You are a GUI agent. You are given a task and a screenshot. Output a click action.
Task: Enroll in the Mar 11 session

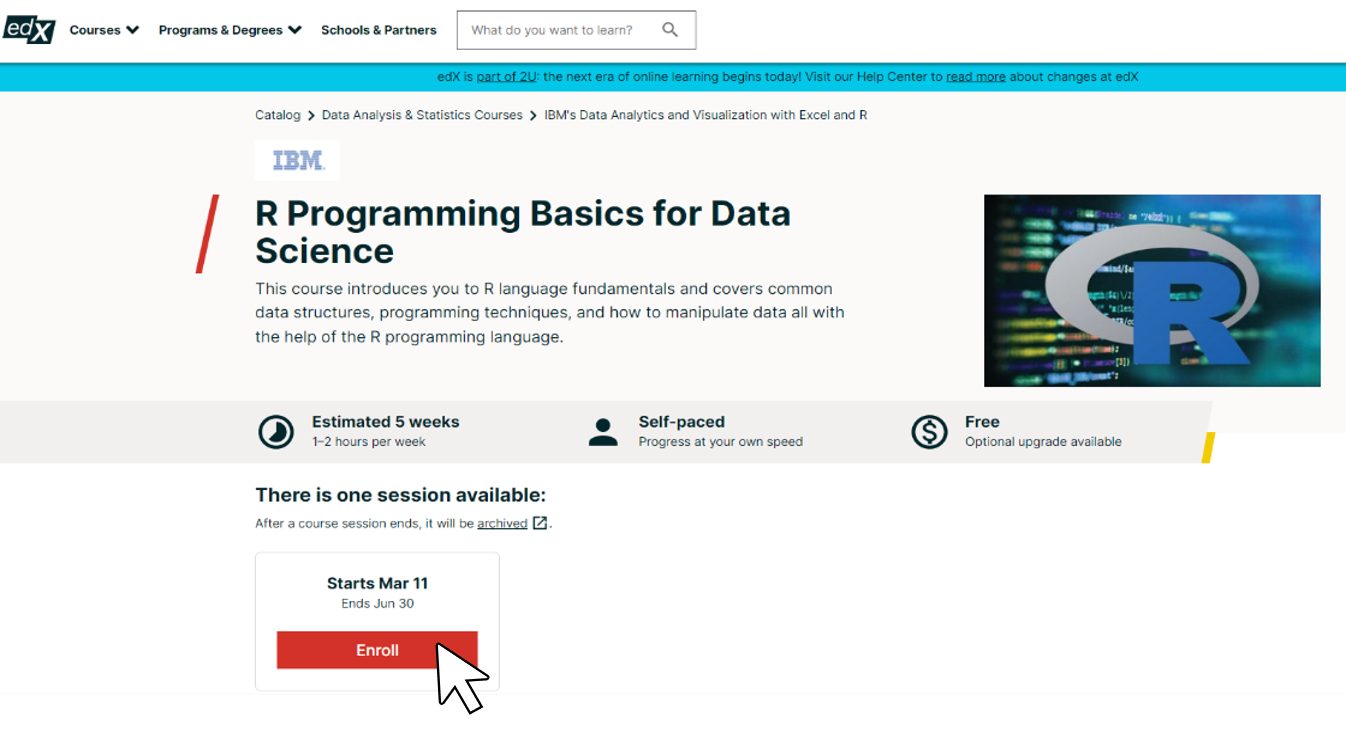click(x=377, y=650)
